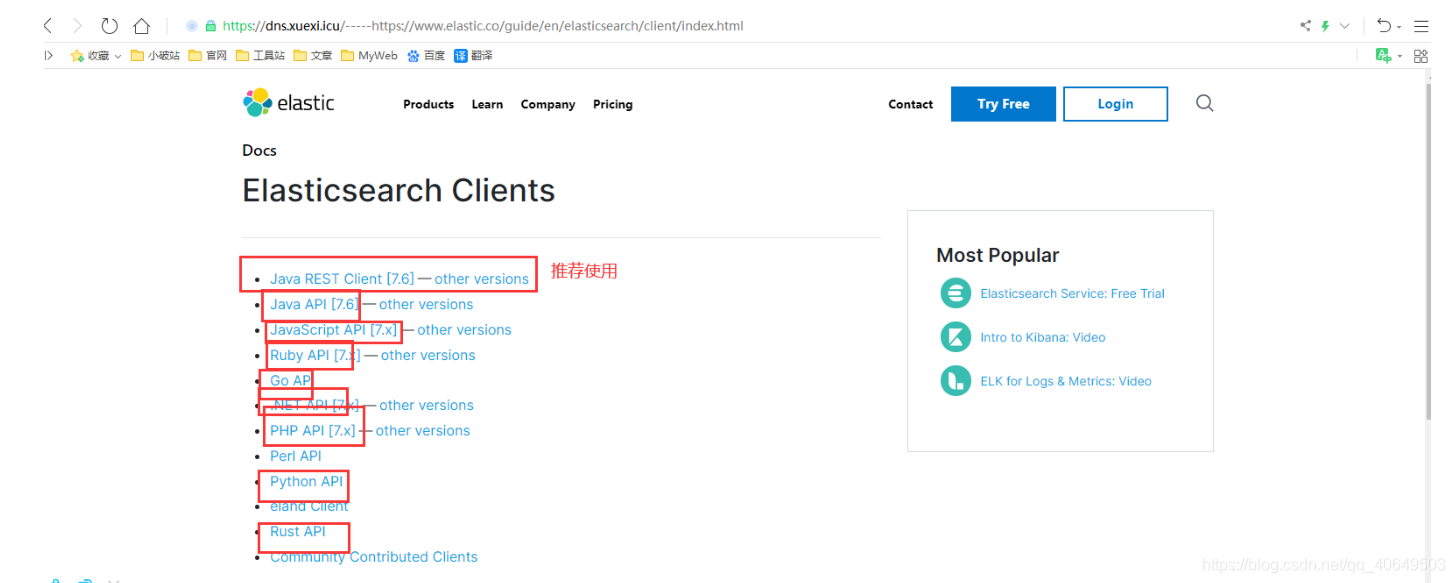Open the MyWeb bookmark folder
This screenshot has width=1455, height=583.
(369, 56)
